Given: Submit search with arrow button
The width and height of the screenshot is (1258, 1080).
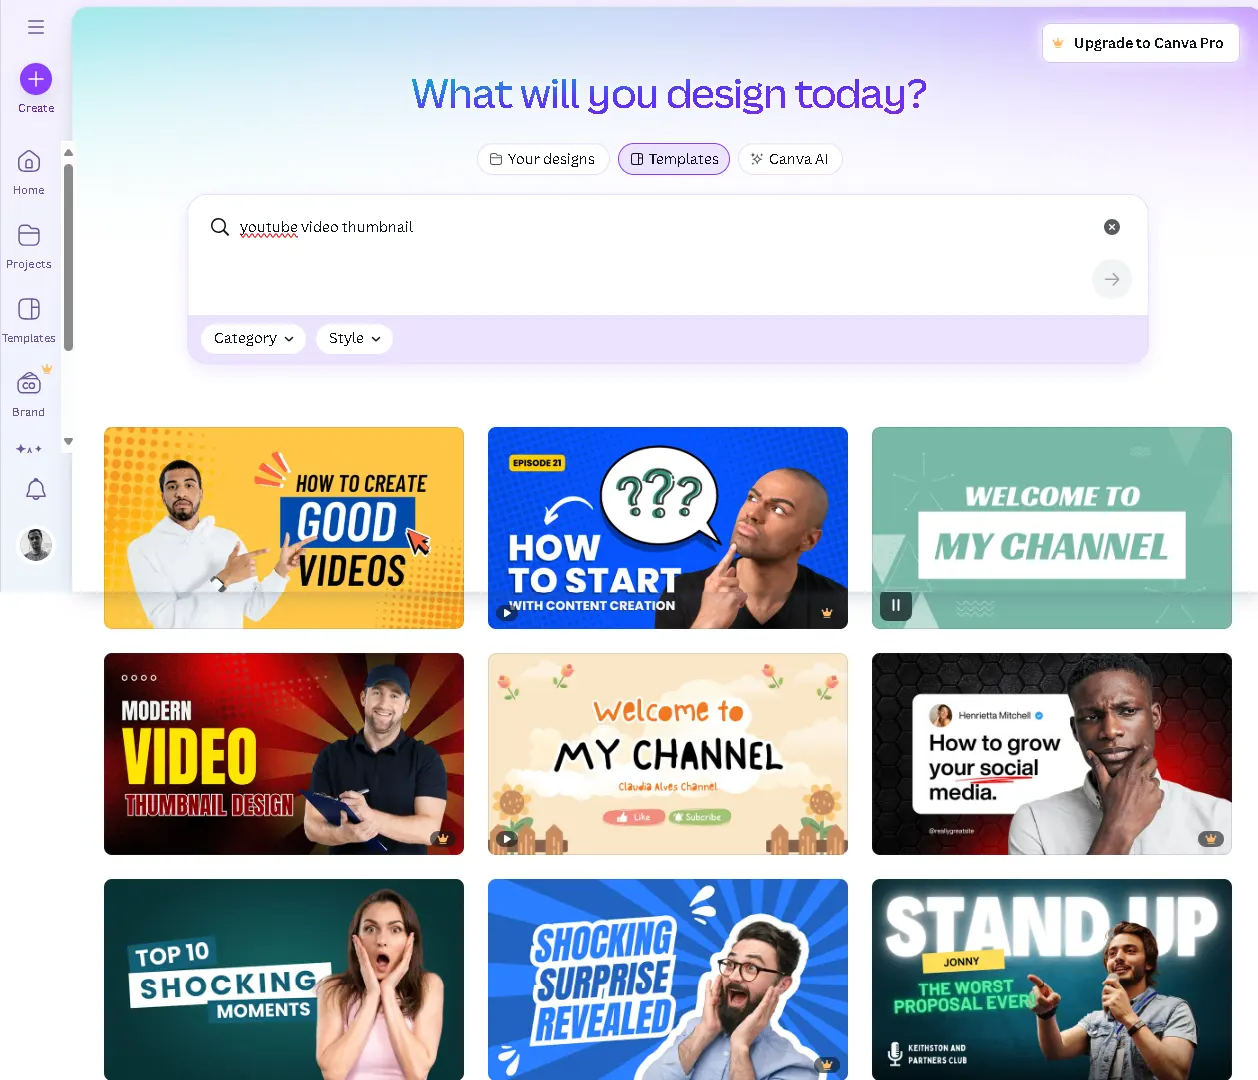Looking at the screenshot, I should (x=1112, y=279).
